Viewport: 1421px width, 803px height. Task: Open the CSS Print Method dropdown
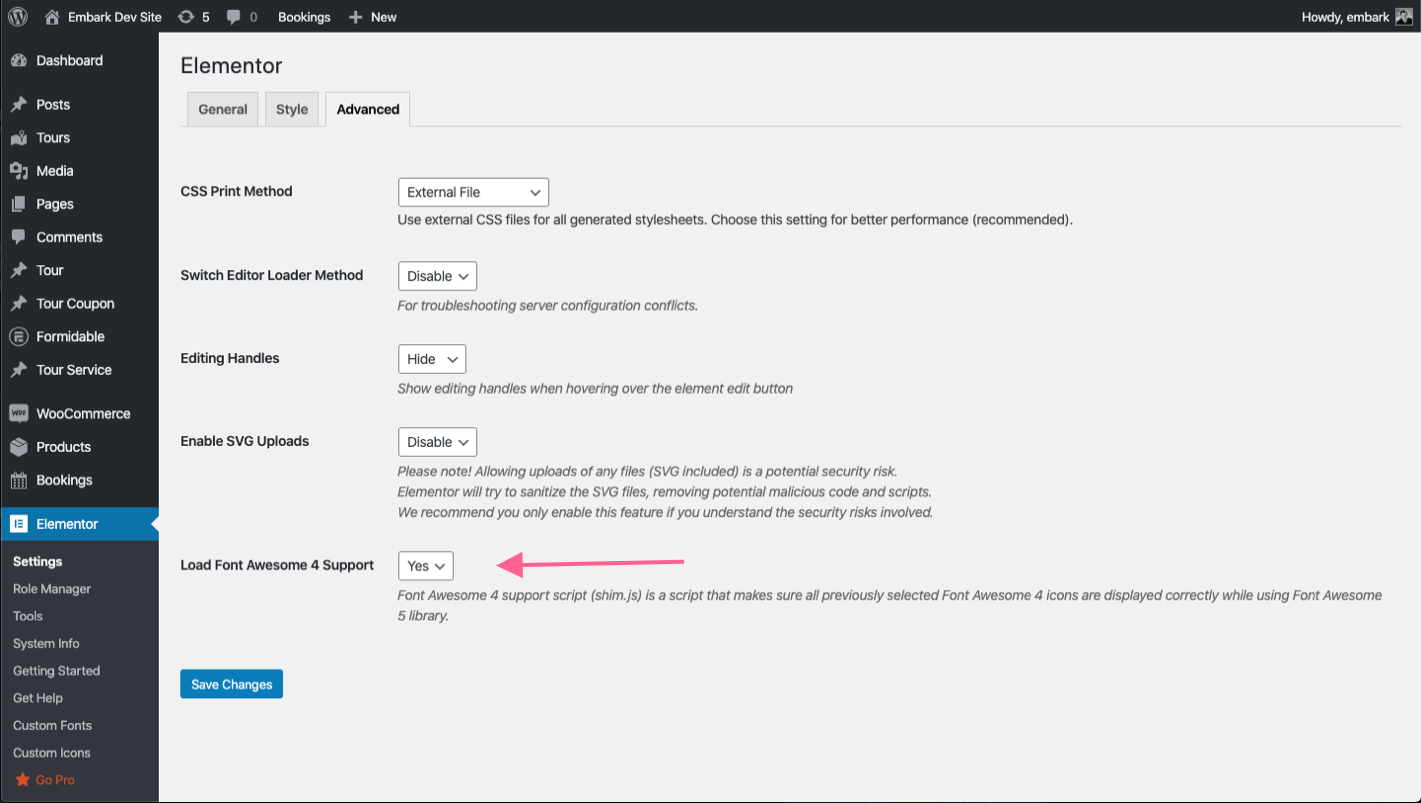click(473, 192)
